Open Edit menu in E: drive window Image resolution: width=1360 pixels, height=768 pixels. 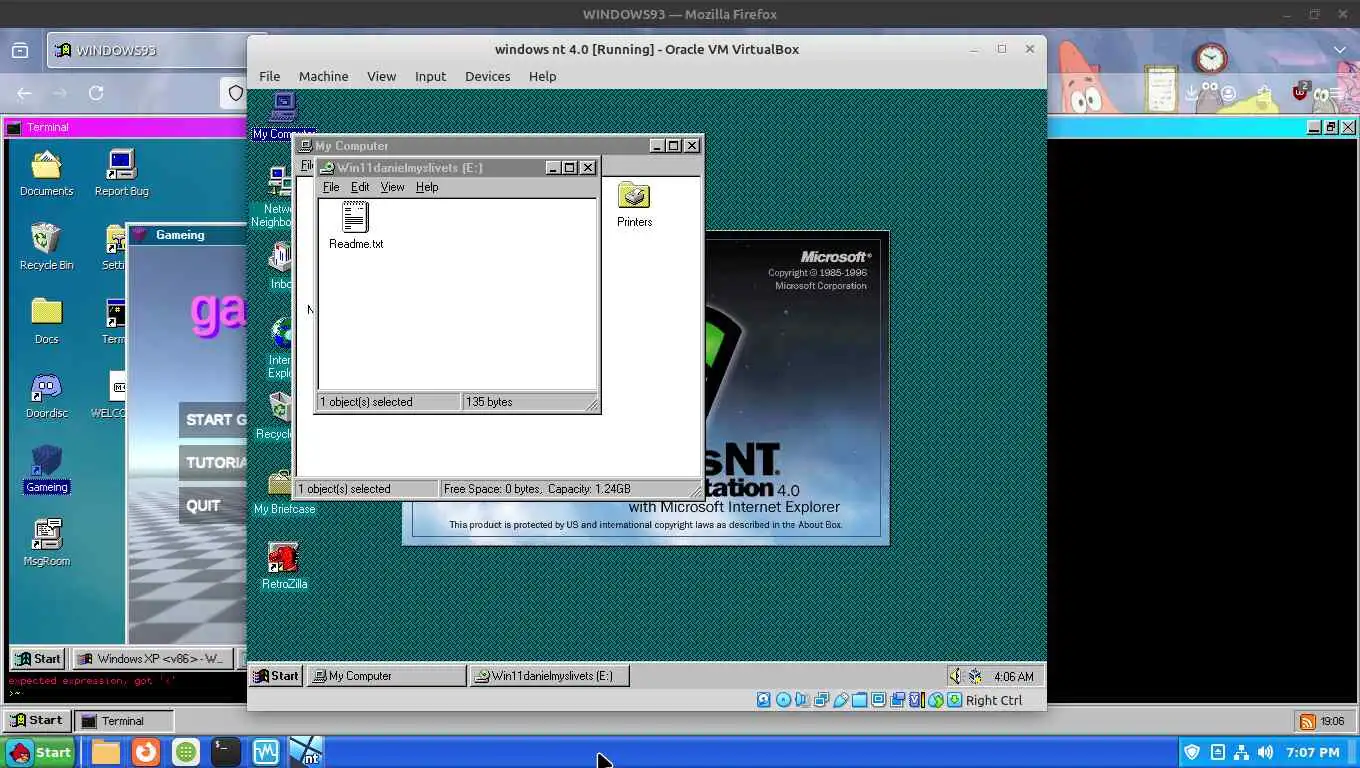(360, 187)
